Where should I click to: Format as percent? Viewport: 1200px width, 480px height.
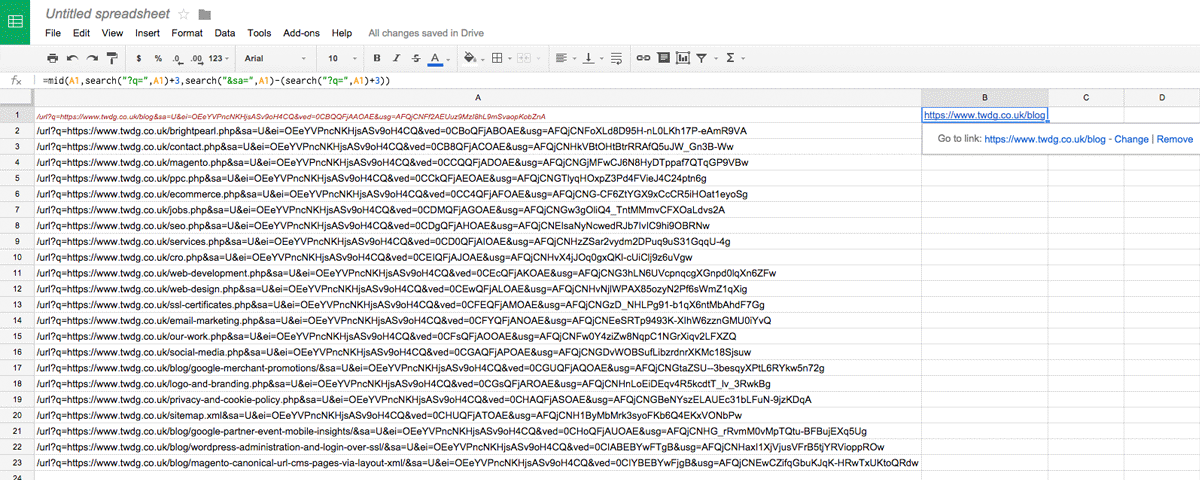(x=158, y=58)
